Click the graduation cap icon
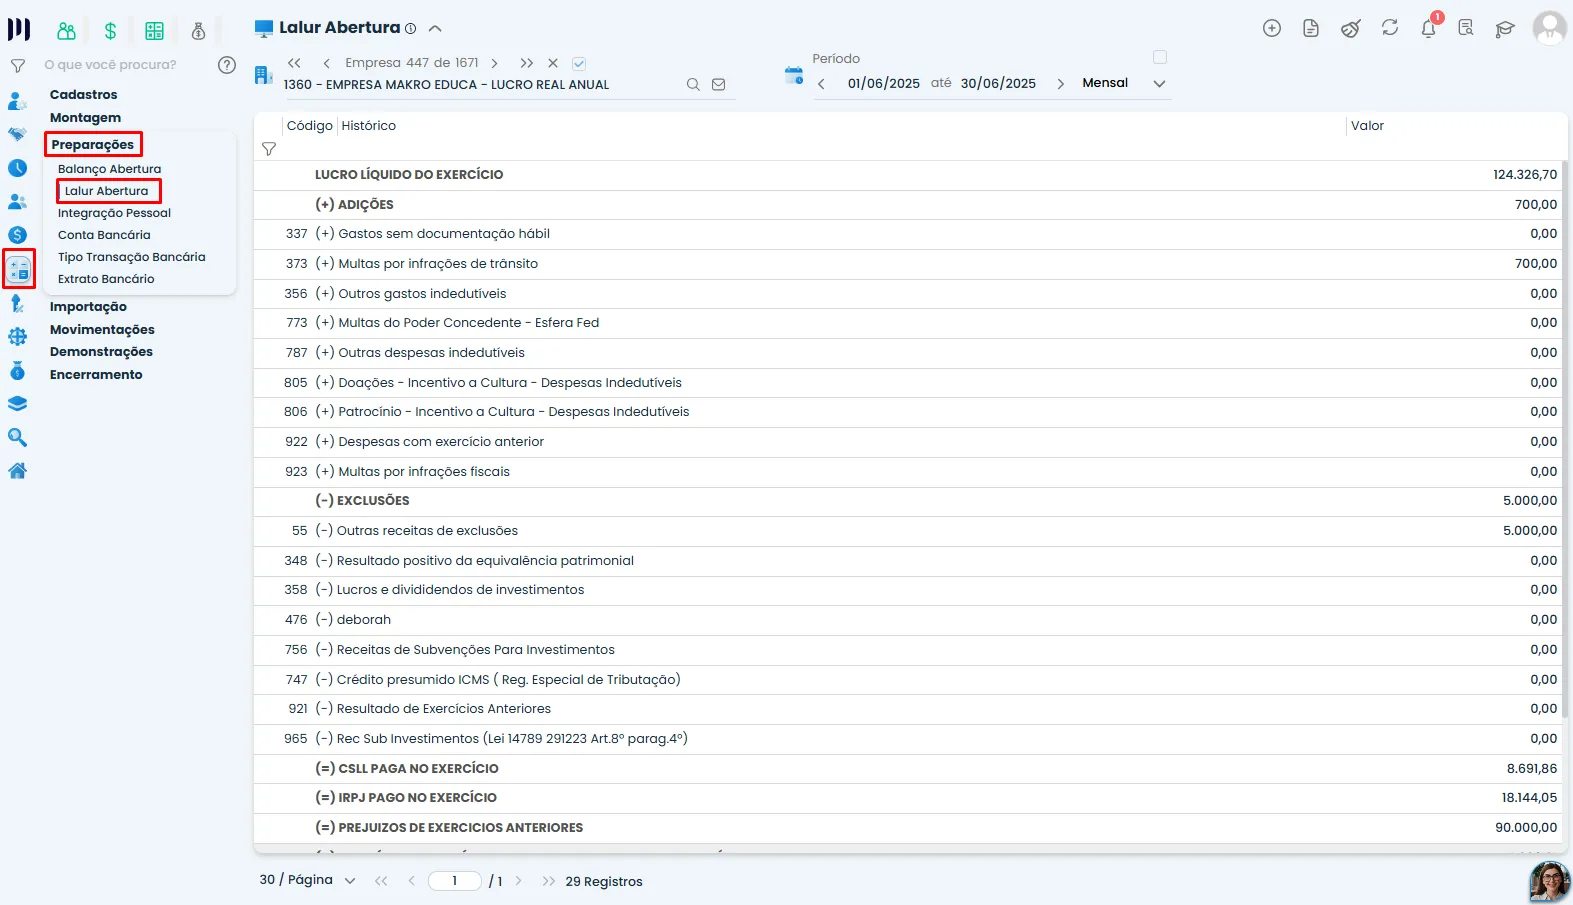Screen dimensions: 1573x905 click(x=1505, y=28)
